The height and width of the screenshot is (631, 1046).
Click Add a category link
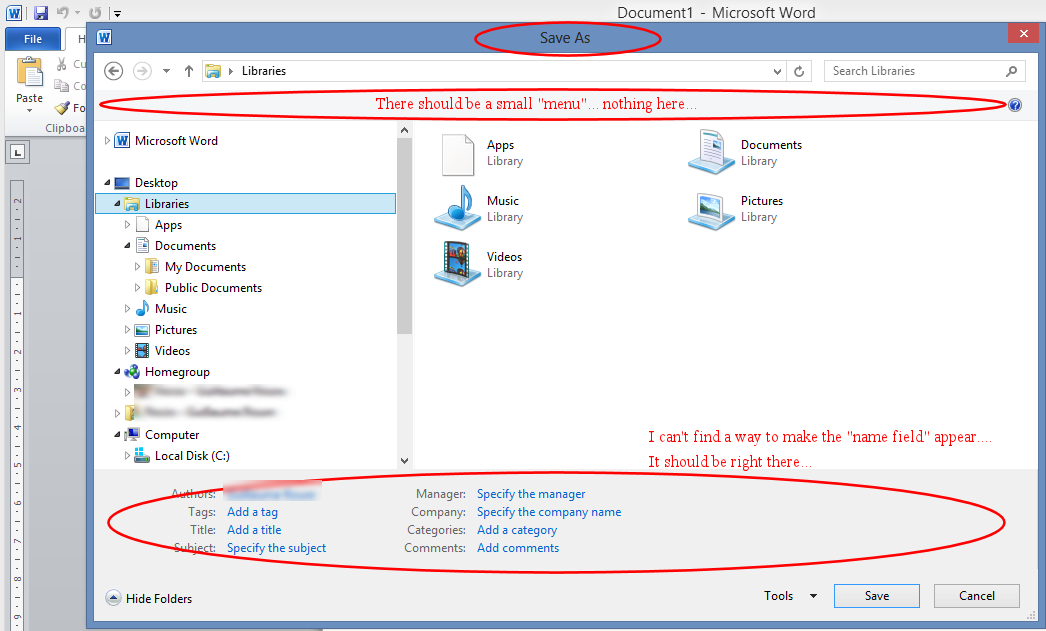[517, 530]
